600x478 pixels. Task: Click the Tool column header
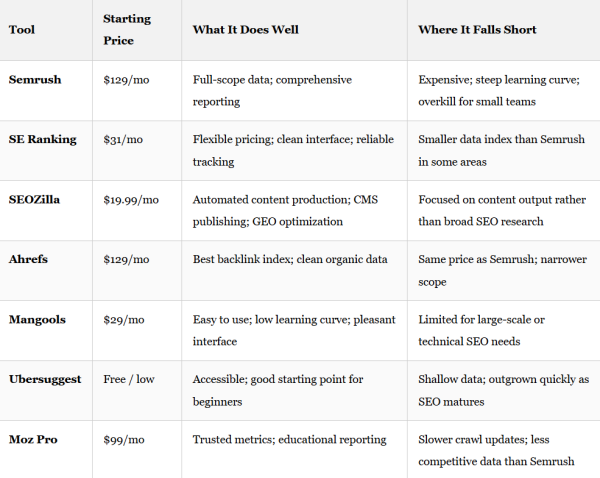coord(22,30)
